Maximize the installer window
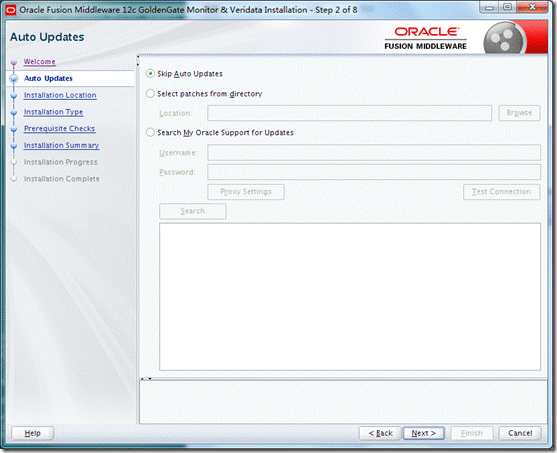 click(507, 7)
